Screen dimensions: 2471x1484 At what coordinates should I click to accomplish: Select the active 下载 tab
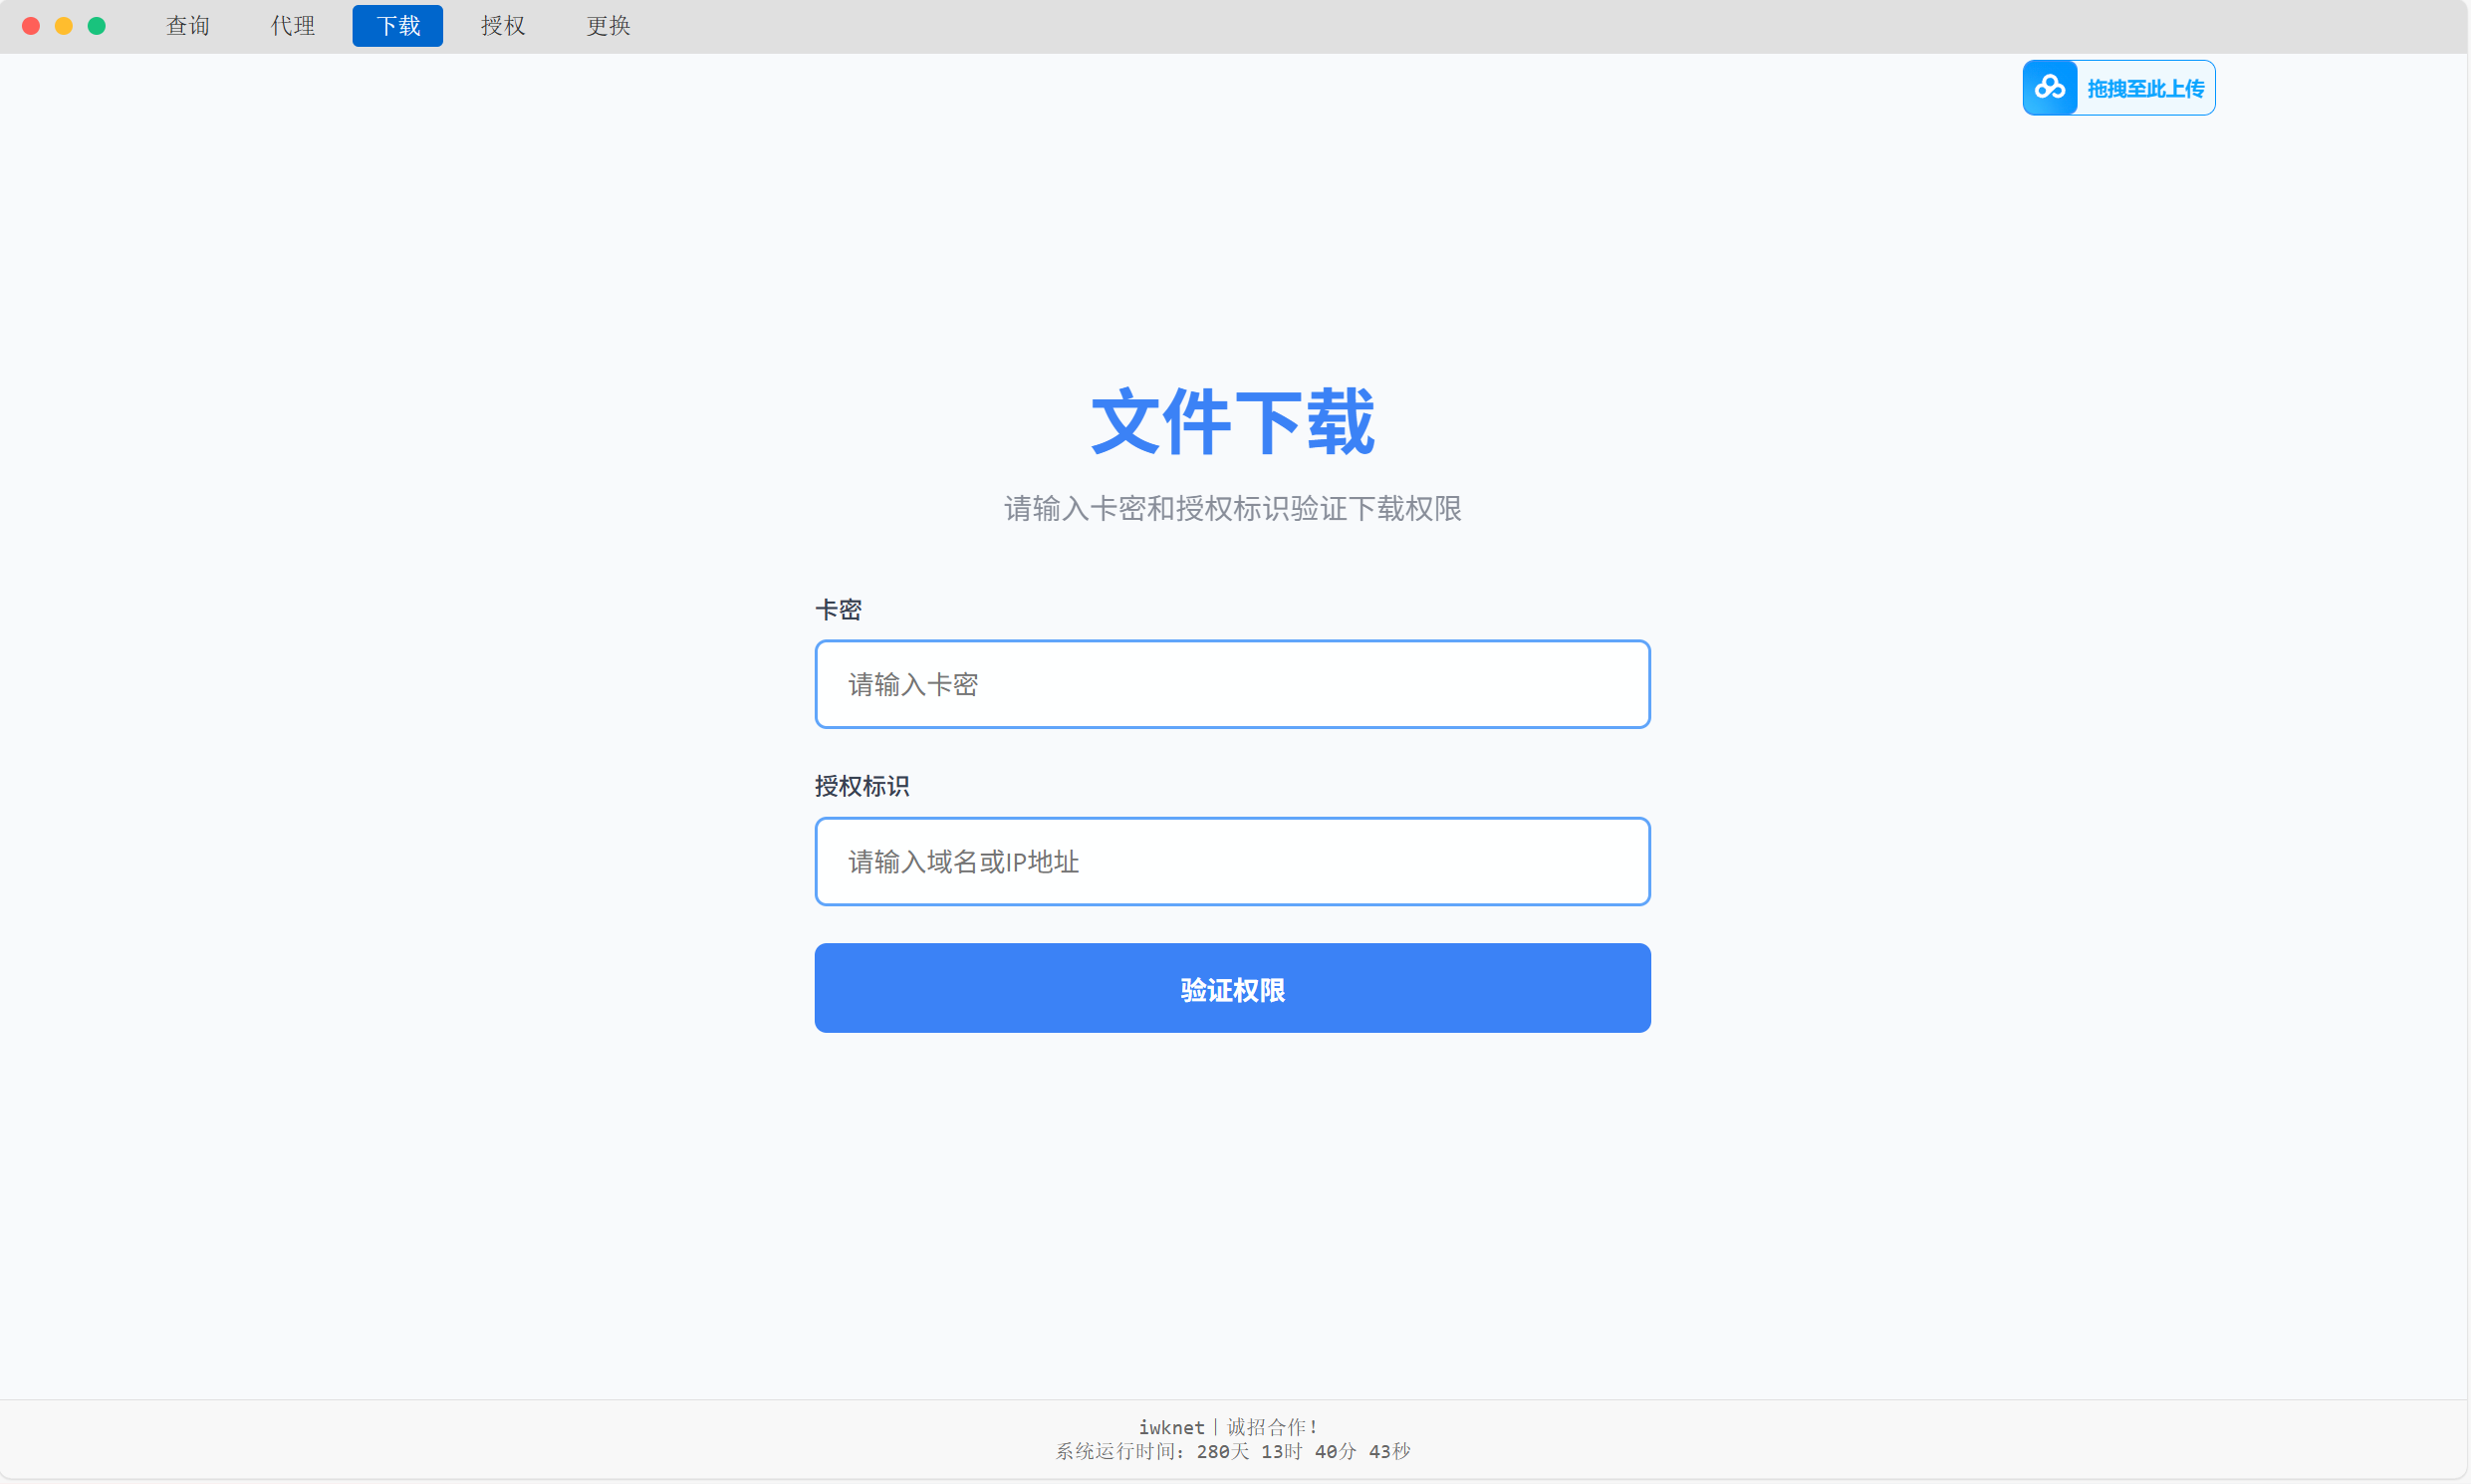click(398, 26)
